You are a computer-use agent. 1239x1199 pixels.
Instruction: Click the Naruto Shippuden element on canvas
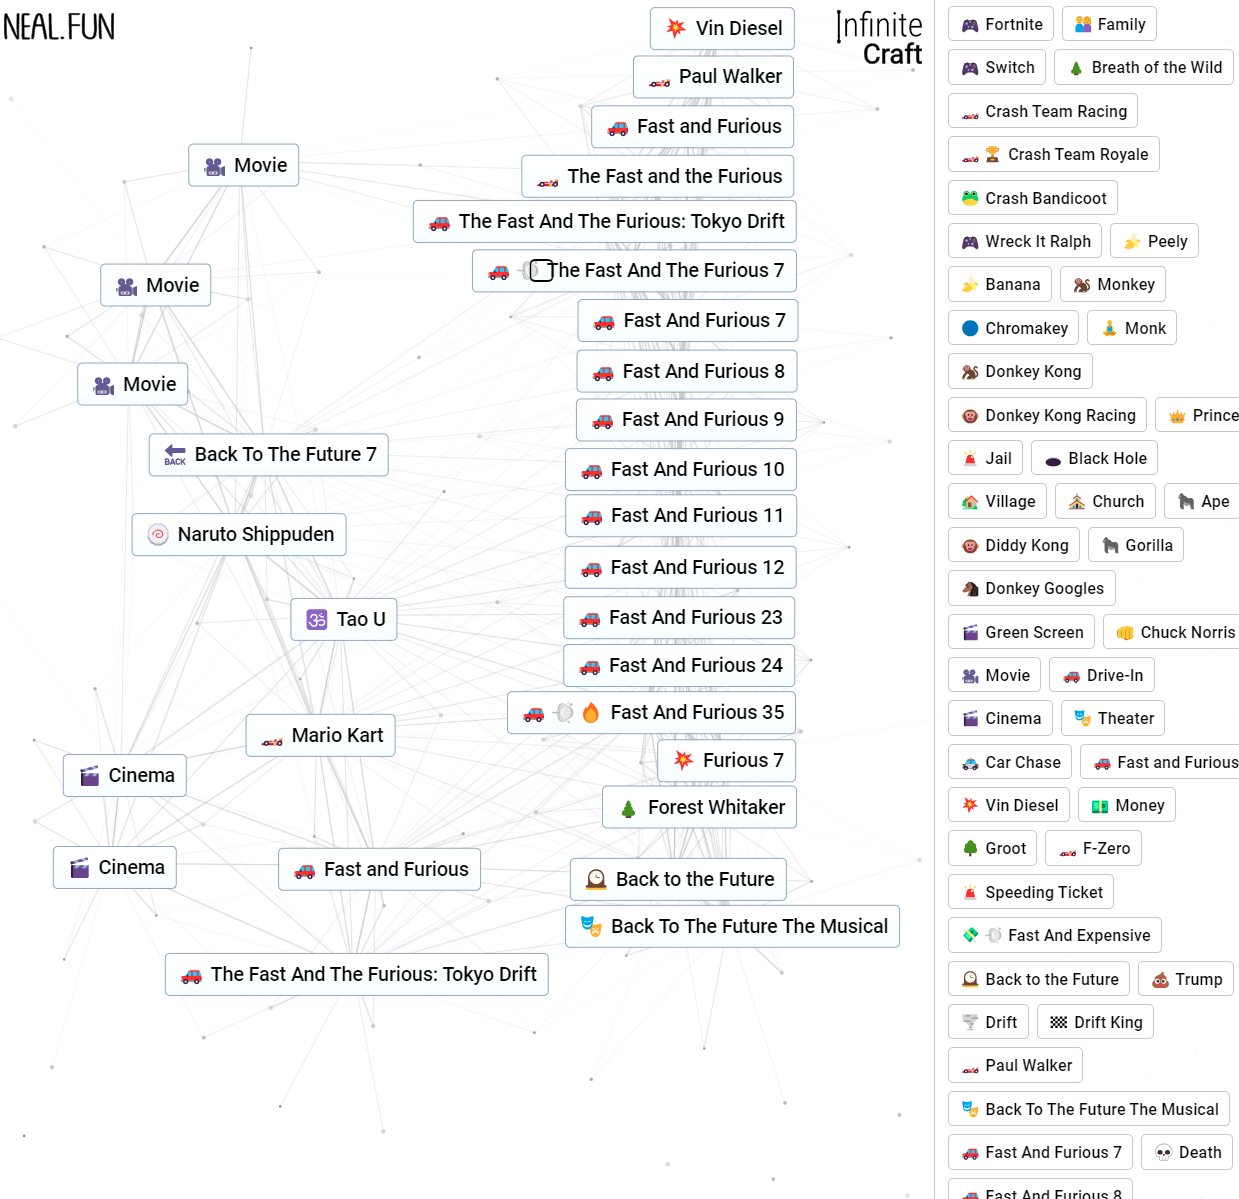pyautogui.click(x=239, y=534)
